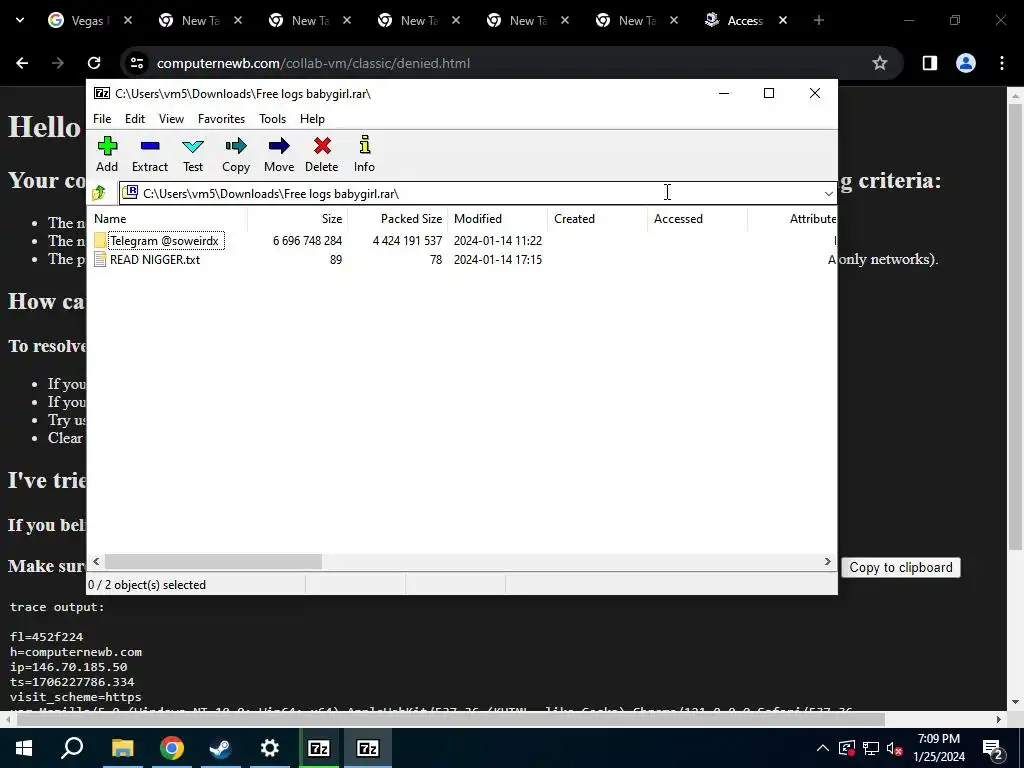
Task: Toggle Chrome's side panel icon
Action: [929, 63]
